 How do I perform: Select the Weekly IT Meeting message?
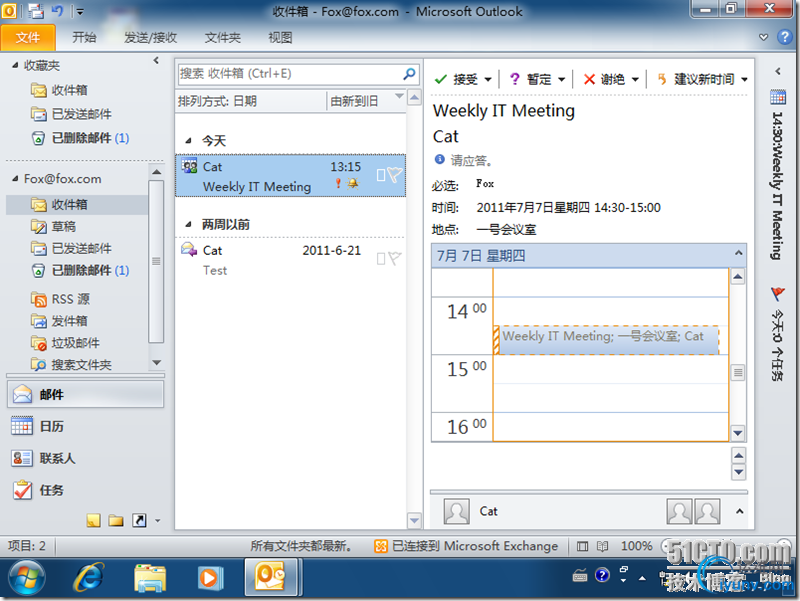pyautogui.click(x=290, y=176)
